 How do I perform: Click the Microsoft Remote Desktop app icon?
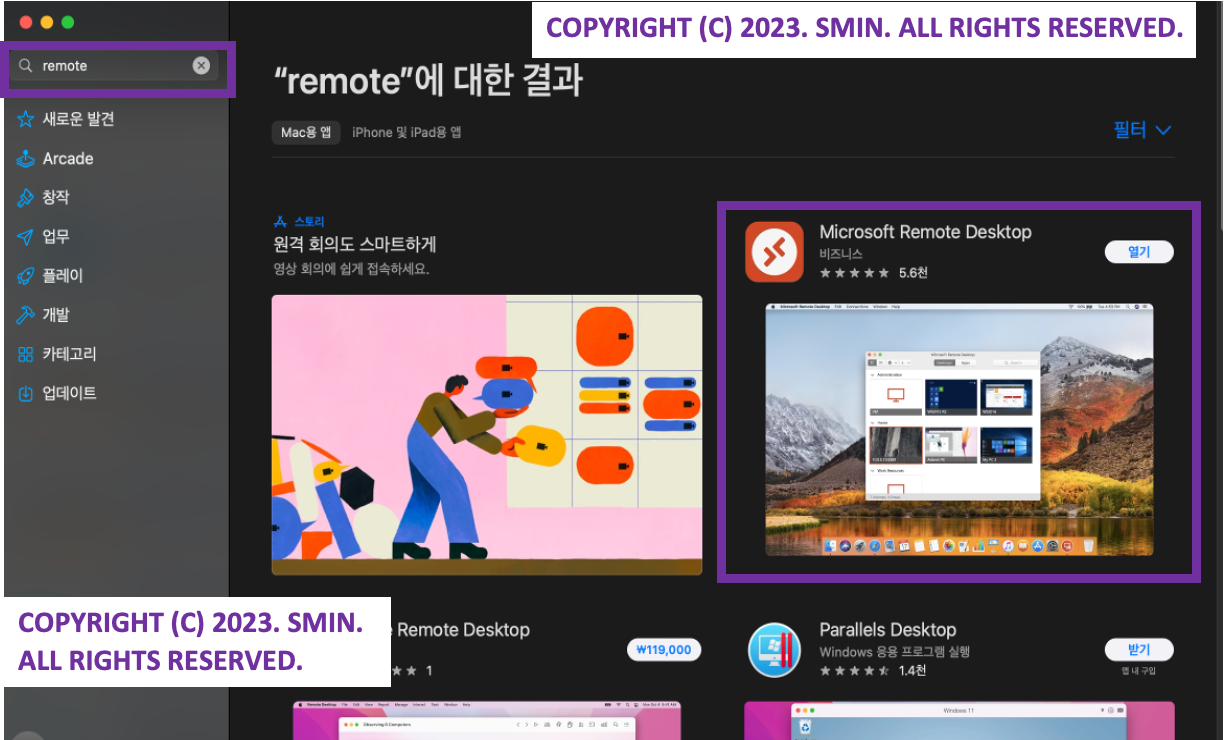[x=774, y=251]
